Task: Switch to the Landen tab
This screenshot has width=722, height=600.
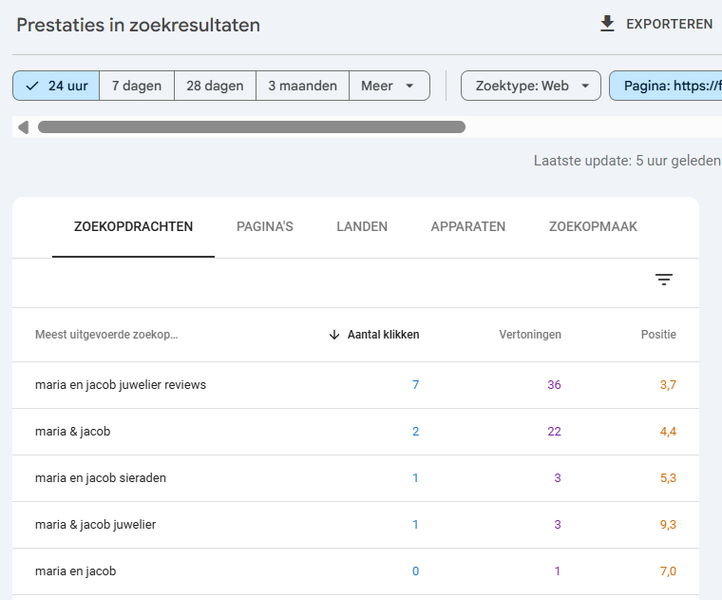Action: (362, 227)
